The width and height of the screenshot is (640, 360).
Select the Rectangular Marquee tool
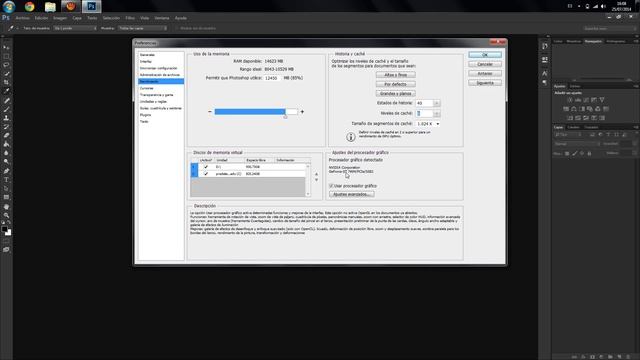click(6, 56)
